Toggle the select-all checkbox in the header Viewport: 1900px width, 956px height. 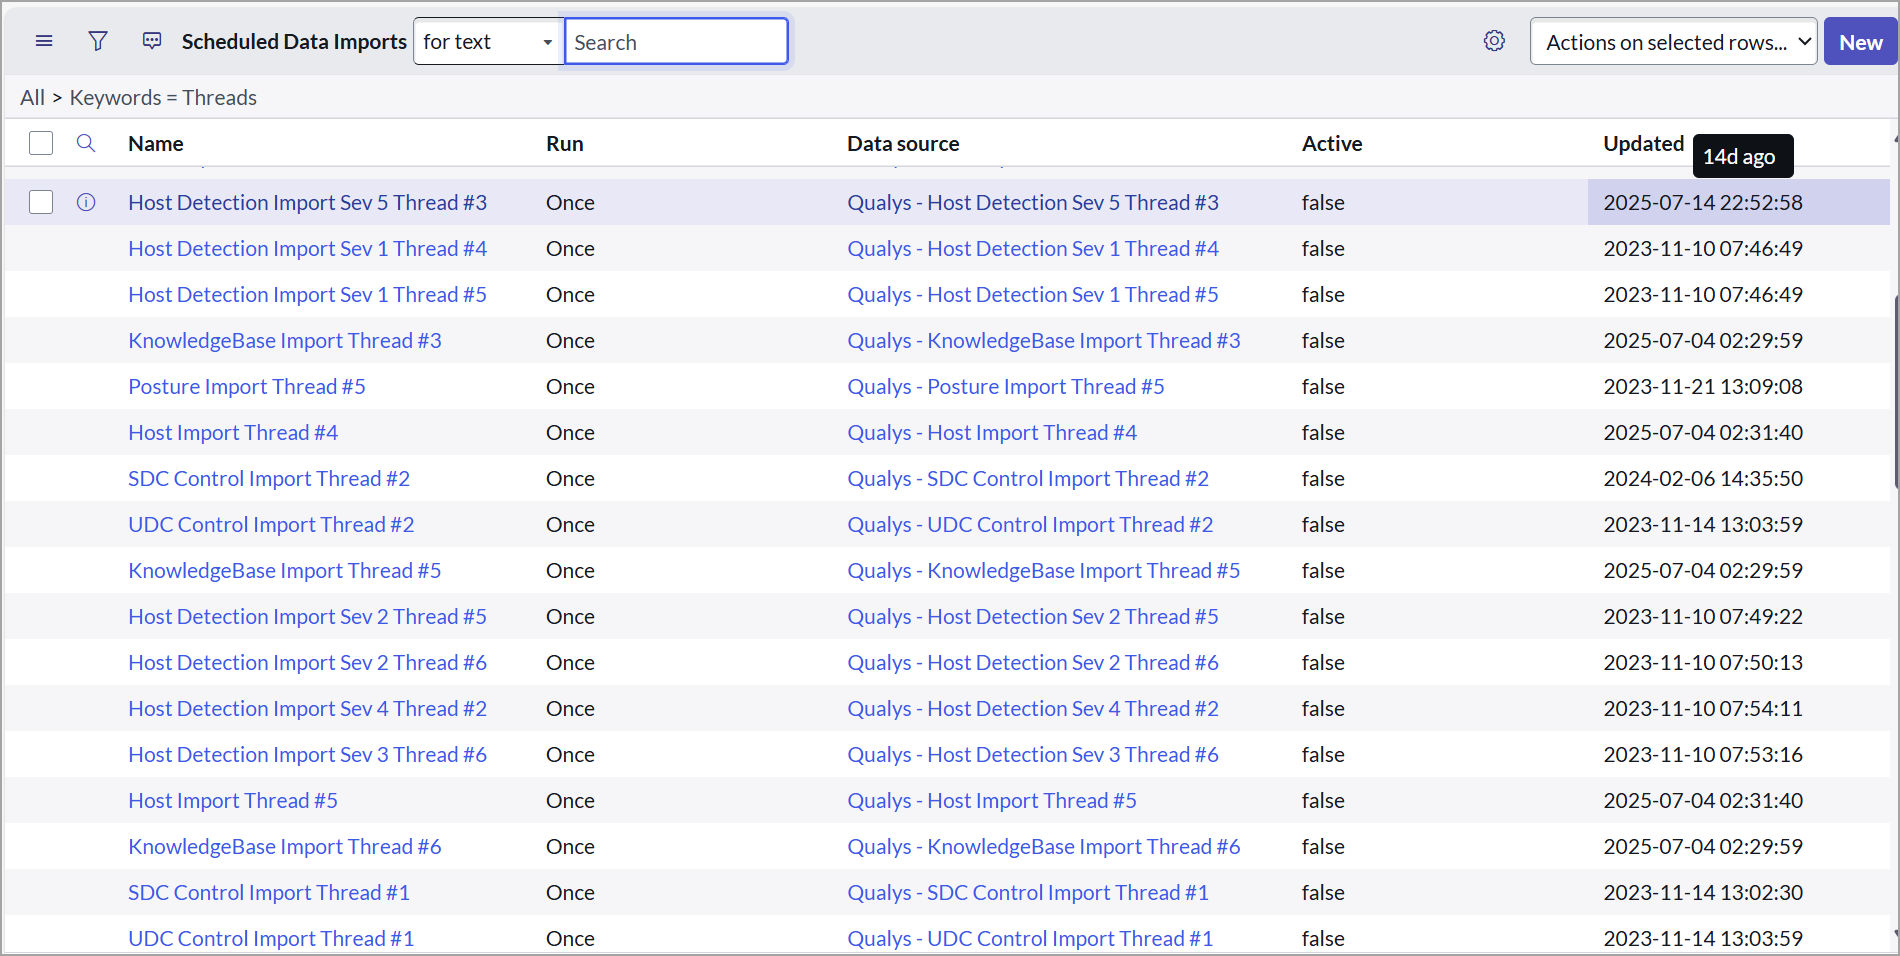(x=41, y=143)
